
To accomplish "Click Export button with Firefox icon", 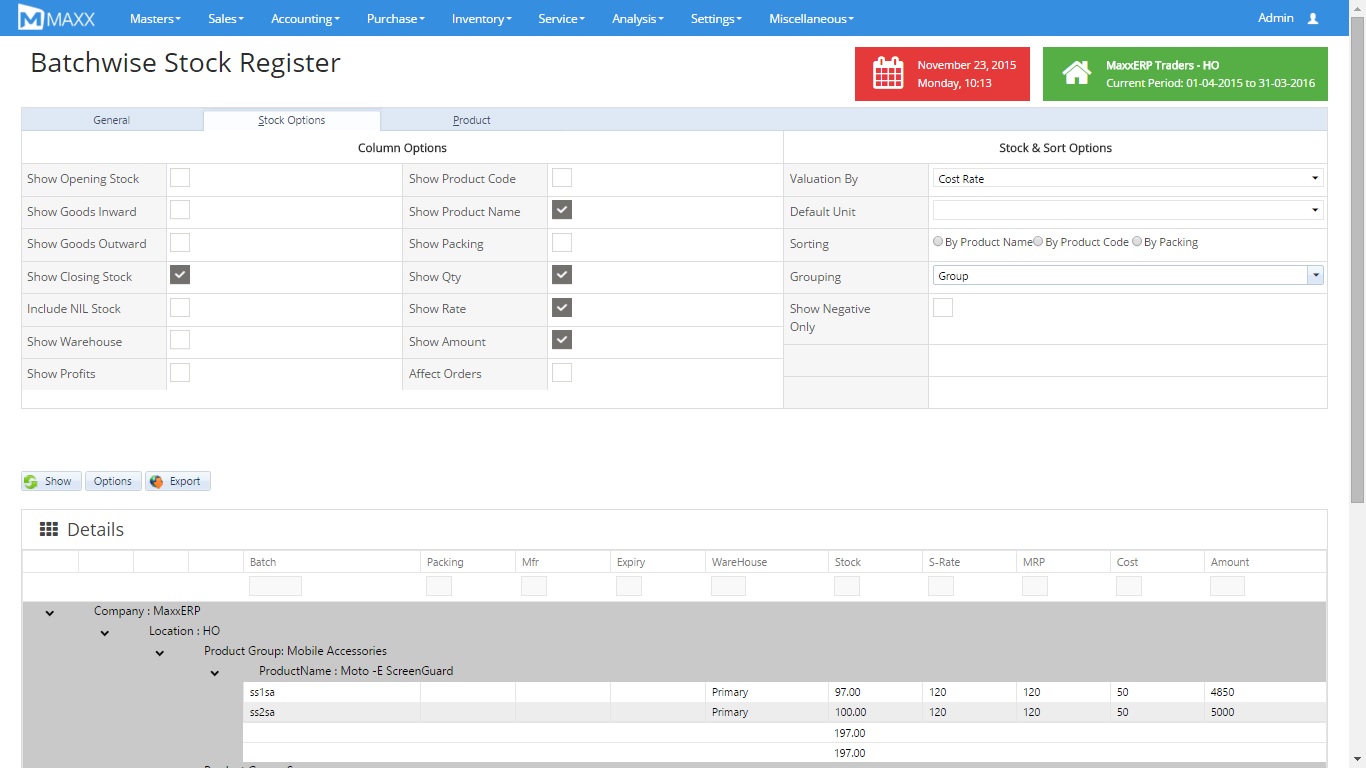I will pos(177,481).
